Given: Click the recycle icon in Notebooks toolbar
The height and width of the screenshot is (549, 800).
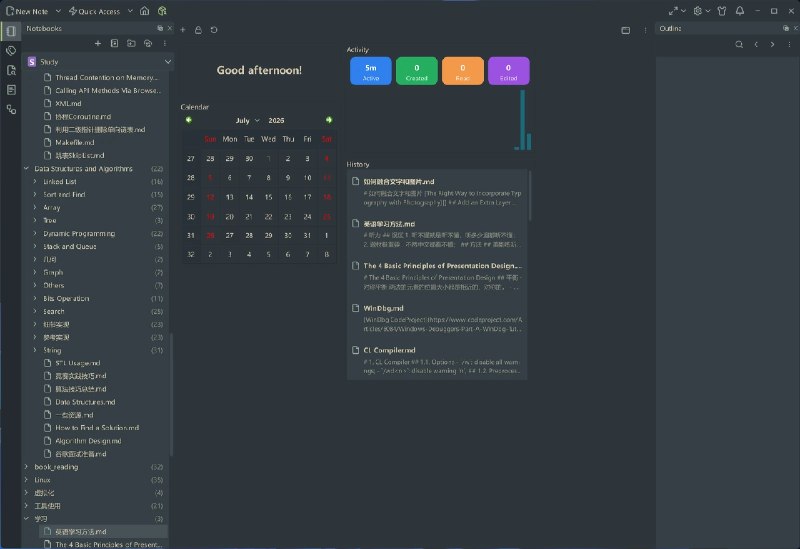Looking at the screenshot, I should 148,43.
